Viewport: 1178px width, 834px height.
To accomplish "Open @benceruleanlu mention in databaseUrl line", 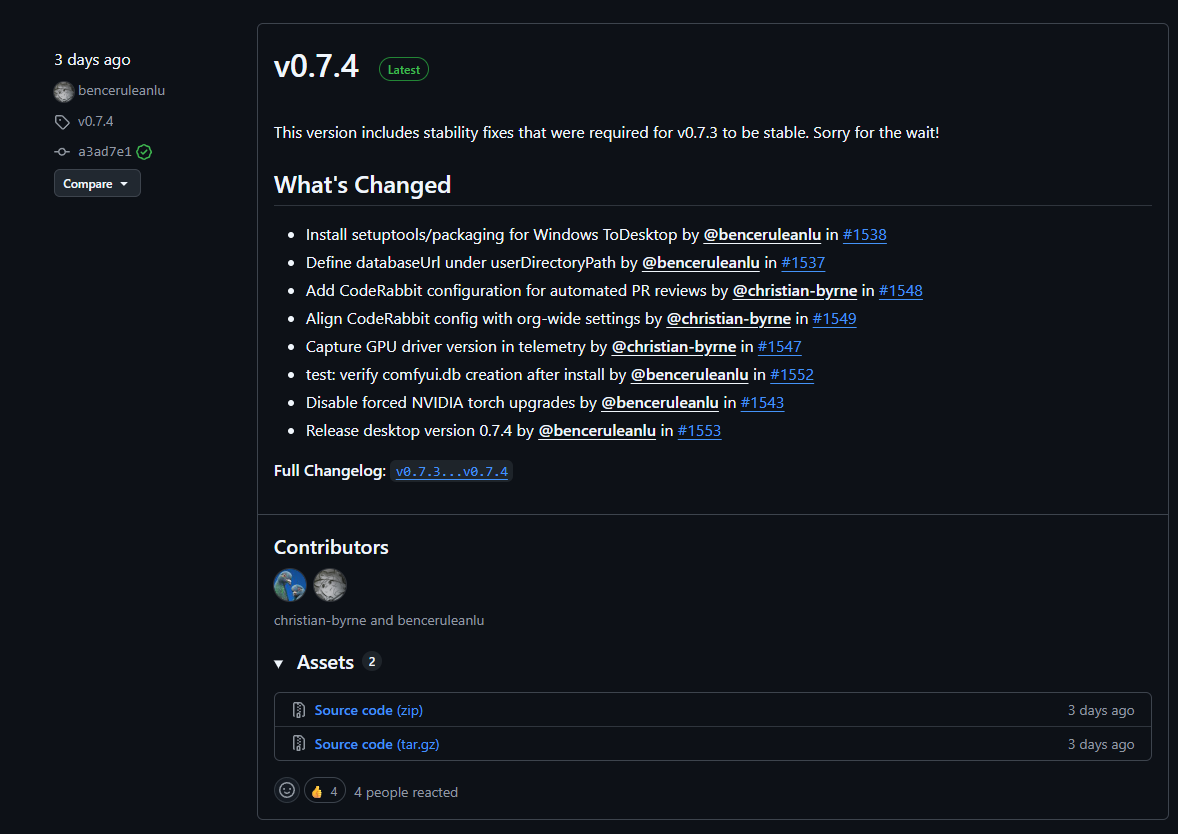I will (701, 262).
